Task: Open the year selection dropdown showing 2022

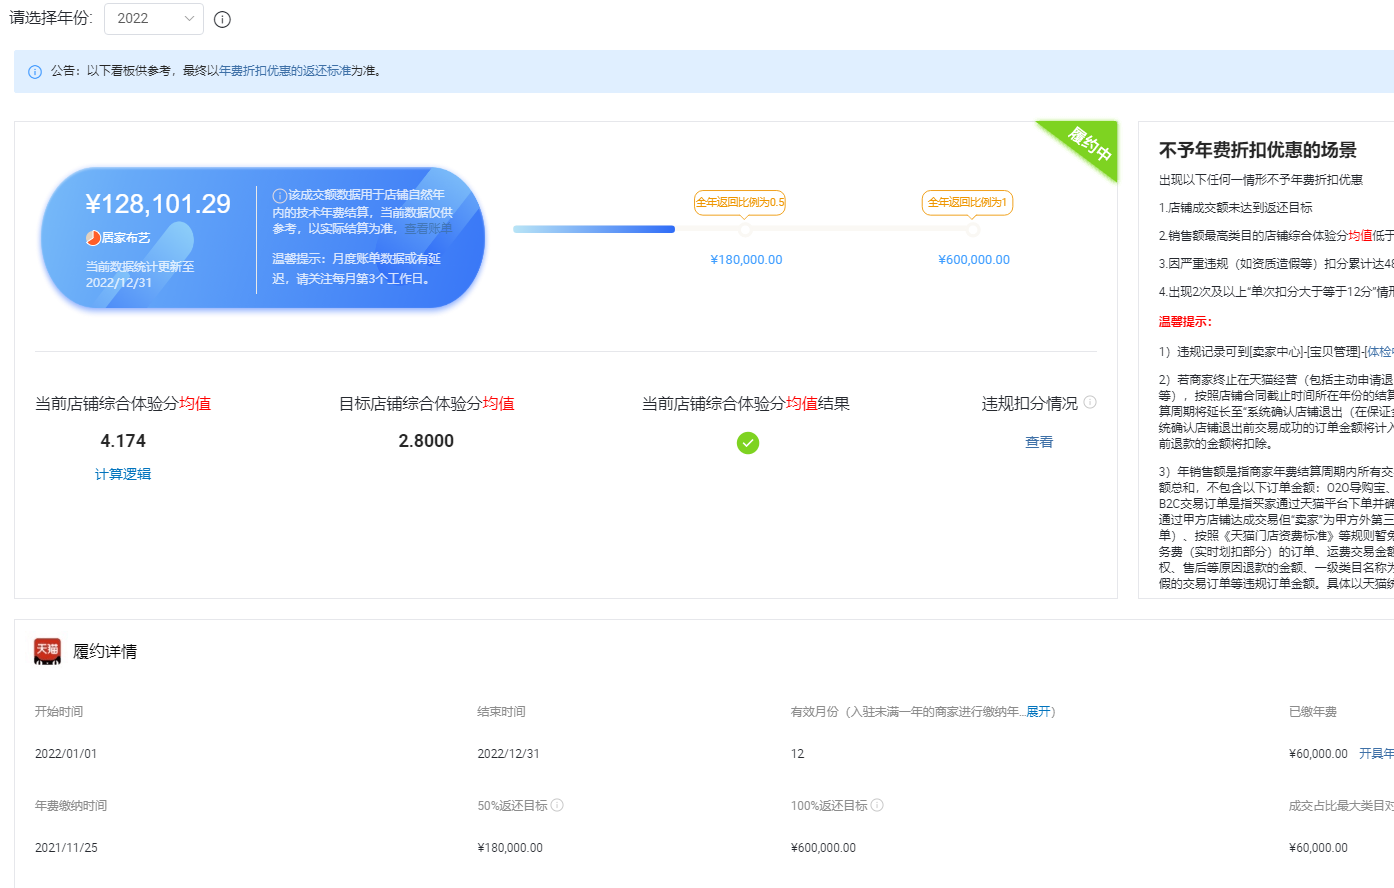Action: coord(154,19)
